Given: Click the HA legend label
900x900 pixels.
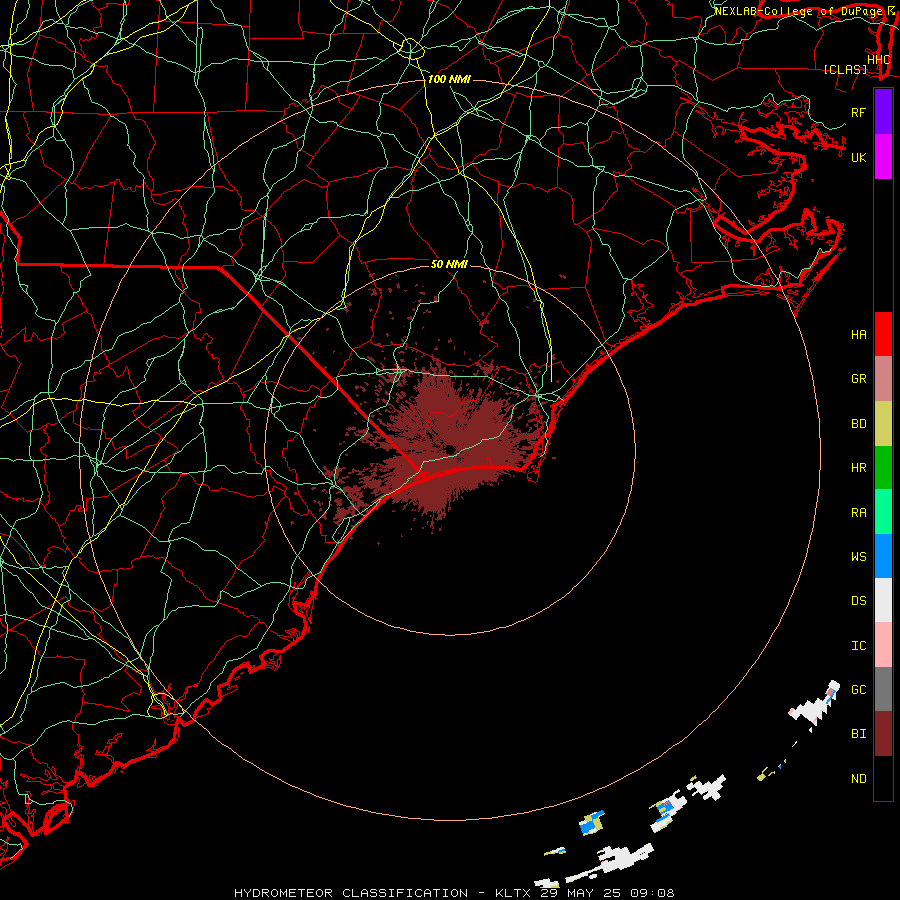Looking at the screenshot, I should 858,334.
